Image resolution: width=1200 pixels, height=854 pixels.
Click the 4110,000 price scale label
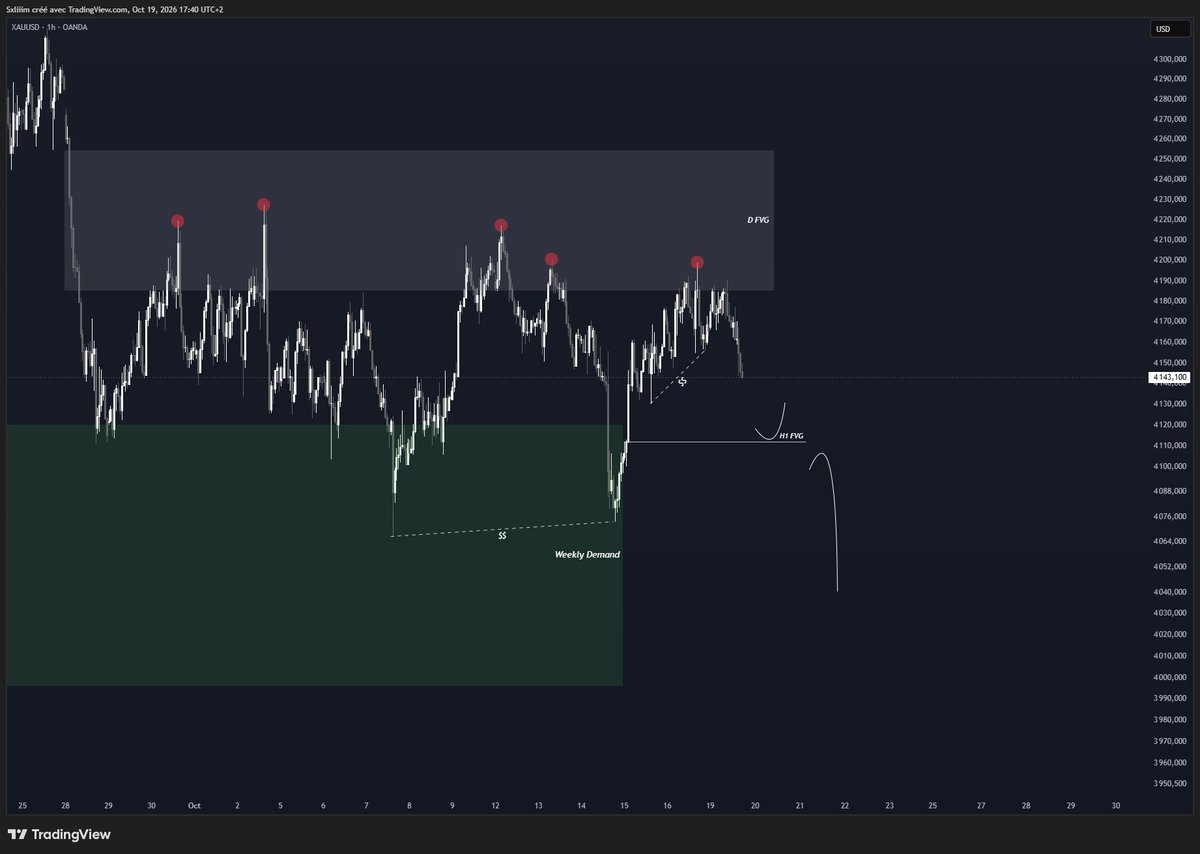1170,445
